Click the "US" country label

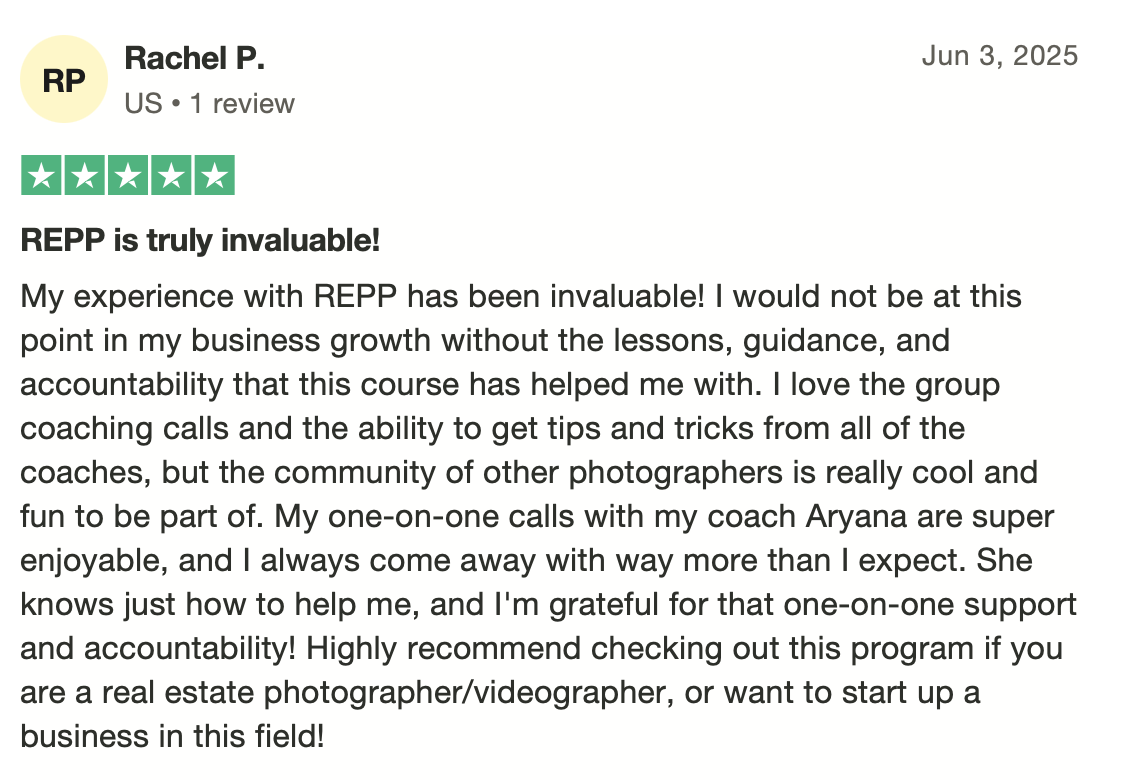click(143, 104)
